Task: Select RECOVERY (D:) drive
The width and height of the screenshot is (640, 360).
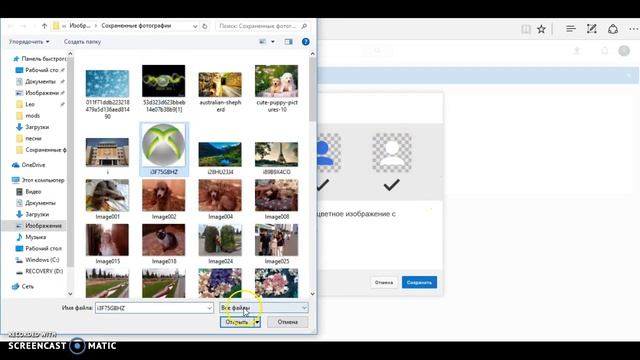Action: tap(44, 271)
